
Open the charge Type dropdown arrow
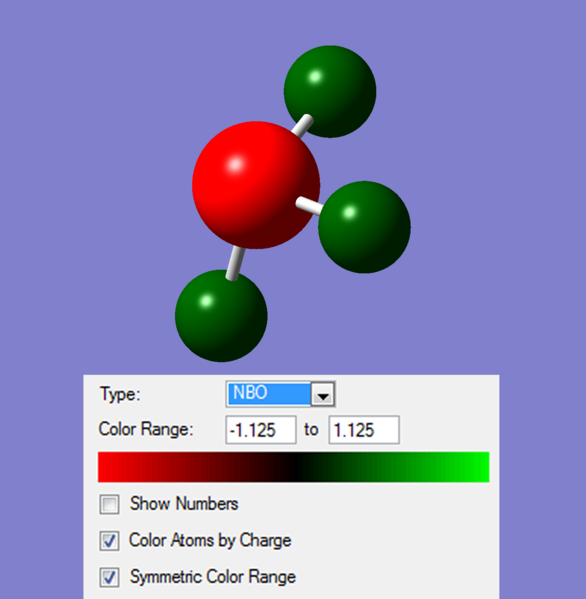coord(323,395)
